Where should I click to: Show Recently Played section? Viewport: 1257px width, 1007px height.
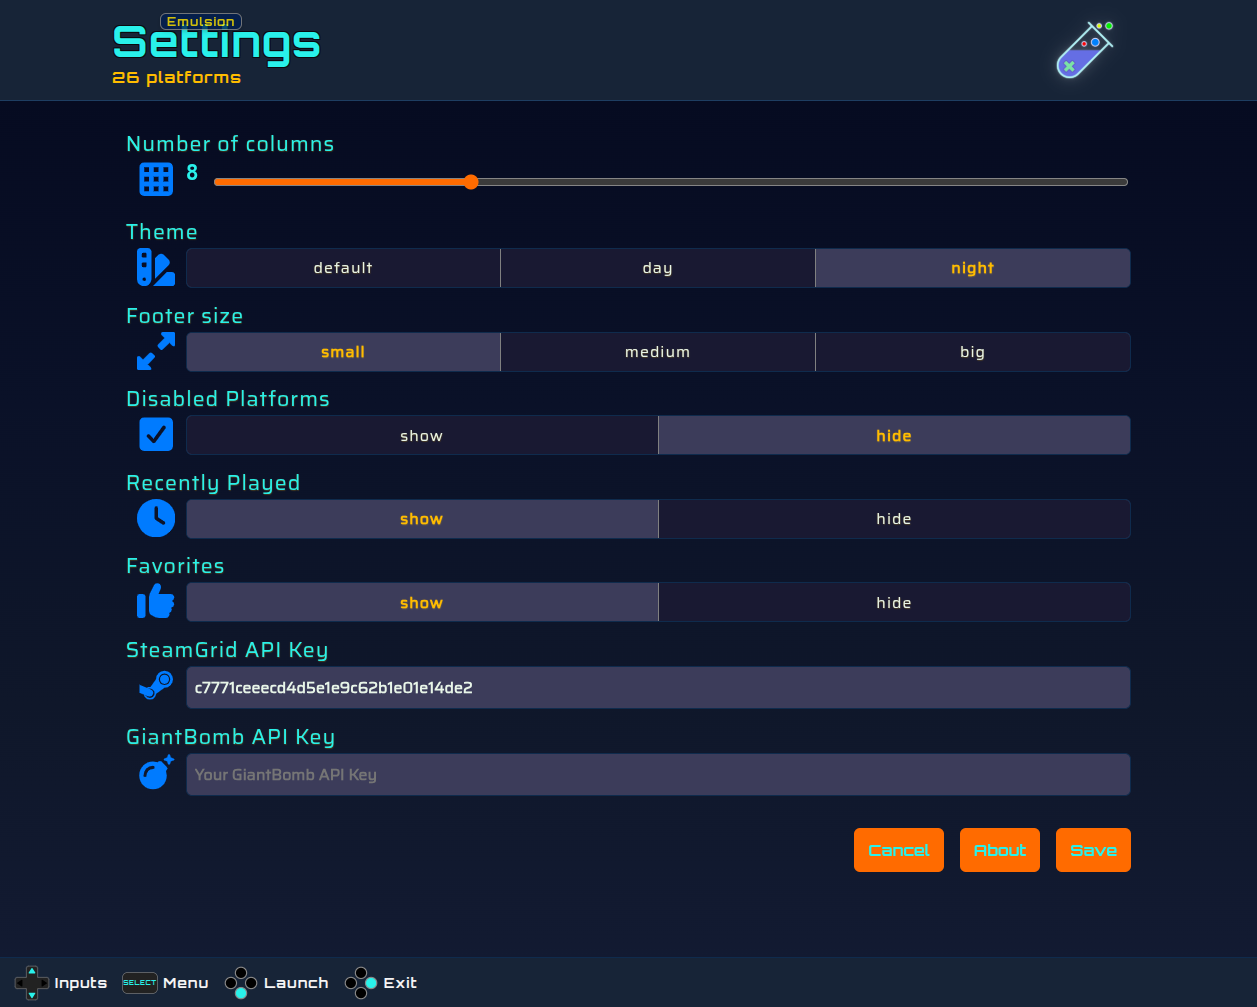pos(422,519)
